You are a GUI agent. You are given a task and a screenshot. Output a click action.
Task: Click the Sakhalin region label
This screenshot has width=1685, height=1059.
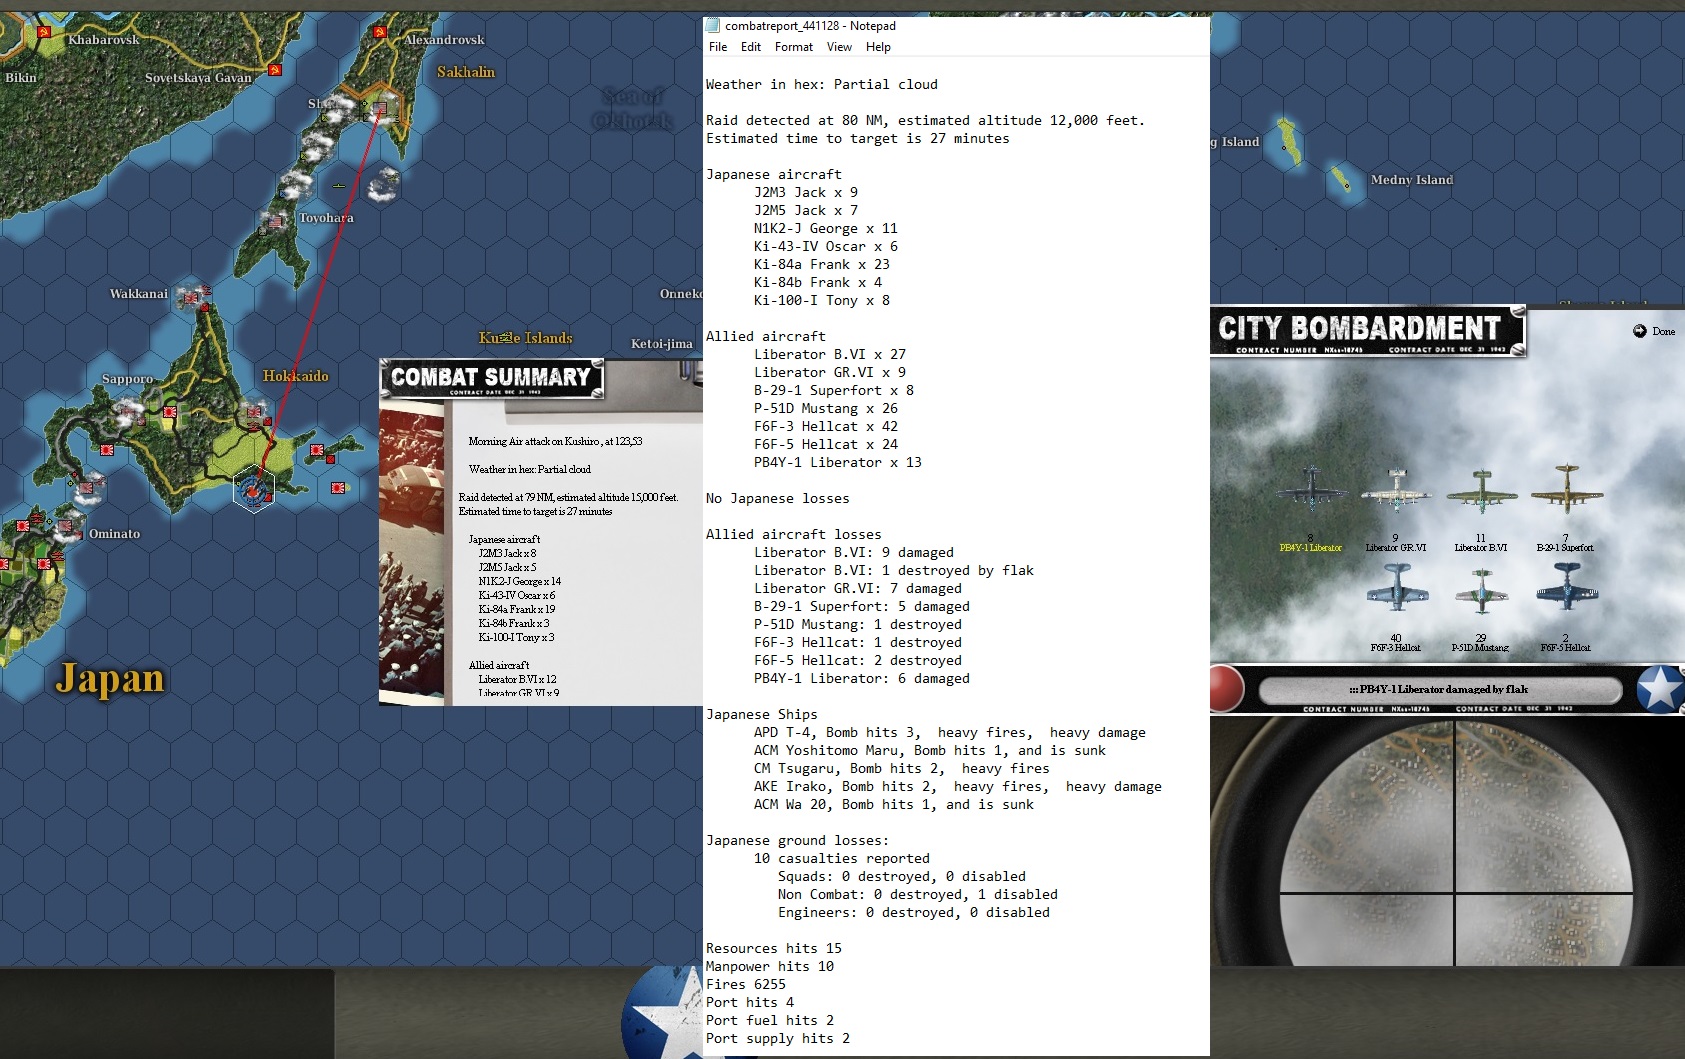(x=466, y=72)
